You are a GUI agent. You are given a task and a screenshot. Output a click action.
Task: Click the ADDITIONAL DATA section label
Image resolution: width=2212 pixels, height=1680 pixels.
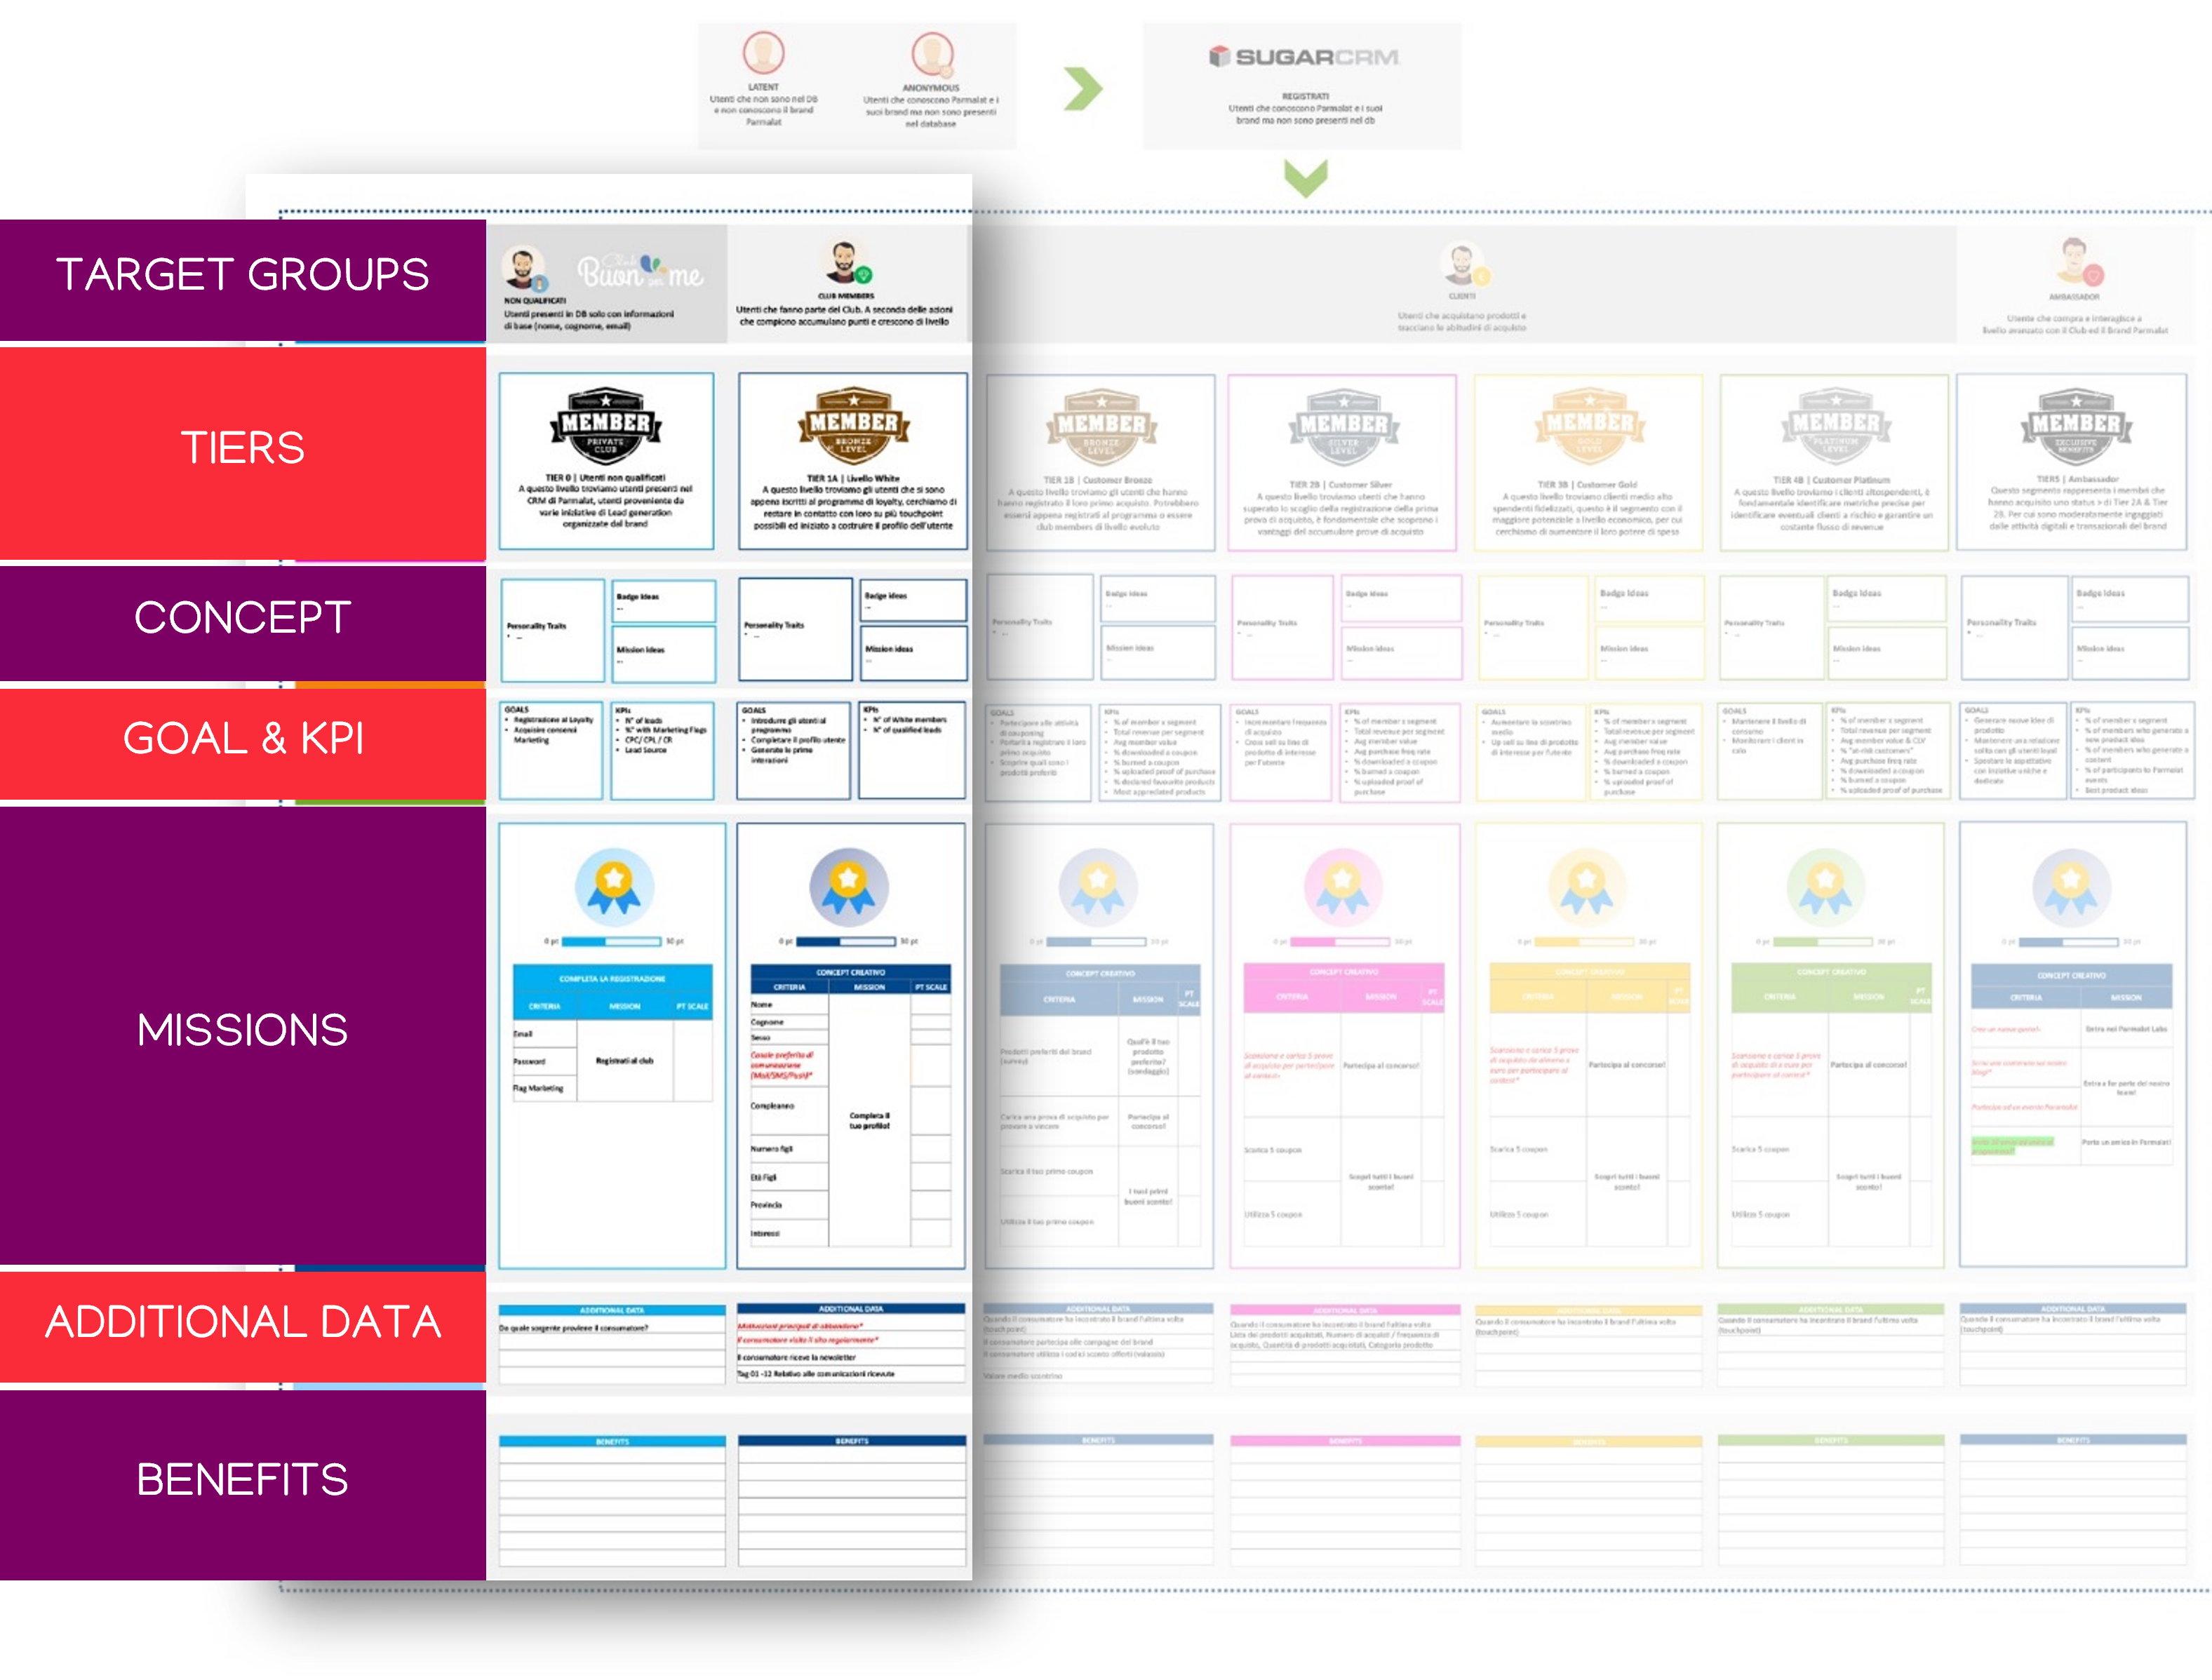tap(242, 1322)
